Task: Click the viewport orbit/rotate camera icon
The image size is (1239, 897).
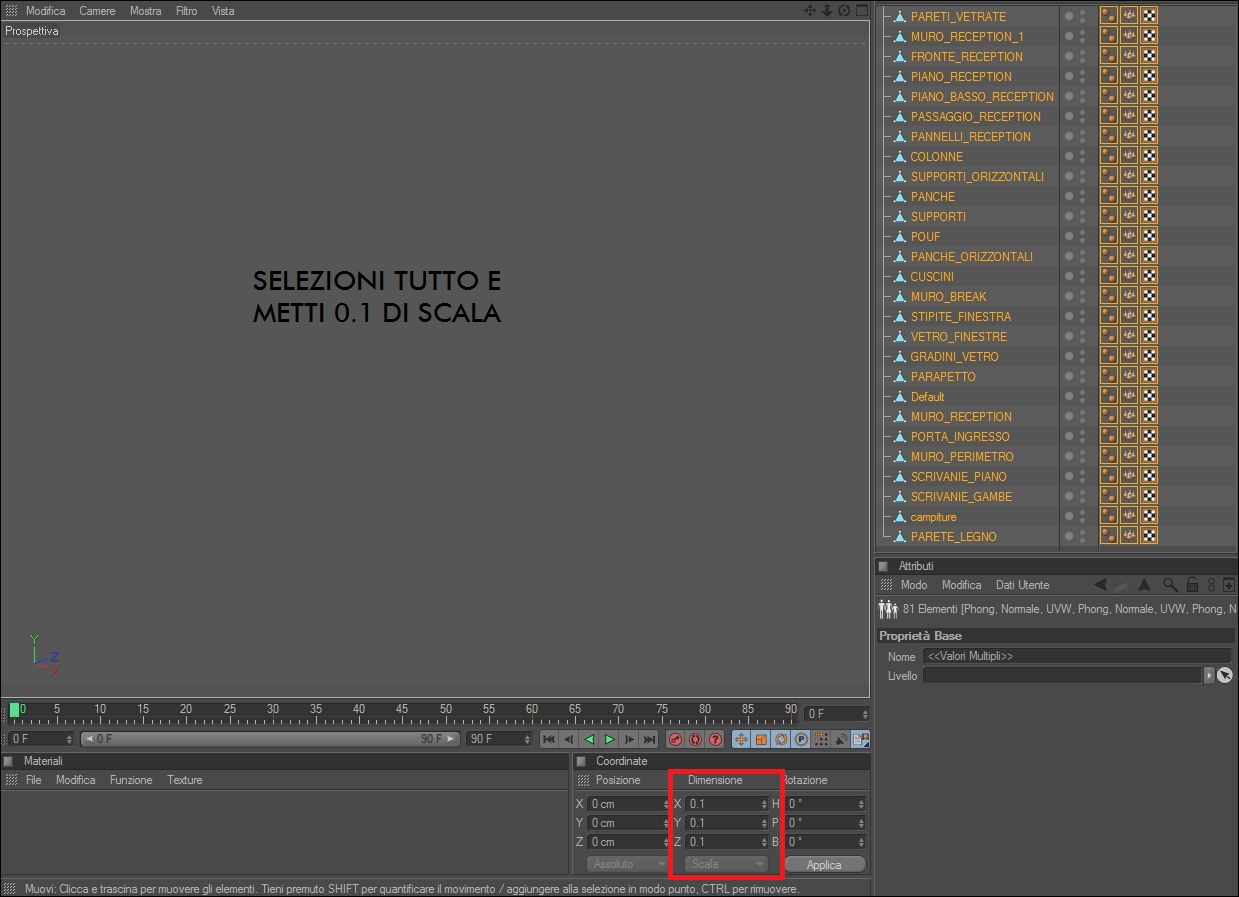Action: click(844, 10)
